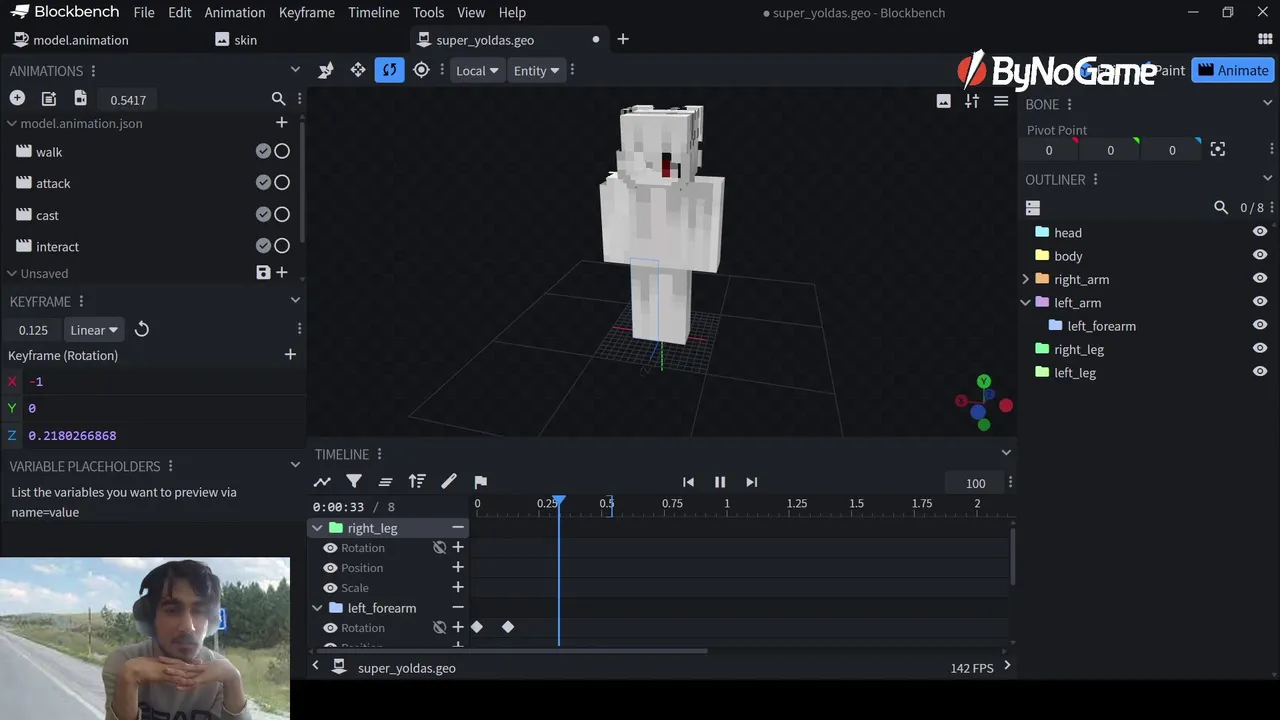The width and height of the screenshot is (1280, 720).
Task: Edit the timeline zoom value 100
Action: tap(976, 483)
